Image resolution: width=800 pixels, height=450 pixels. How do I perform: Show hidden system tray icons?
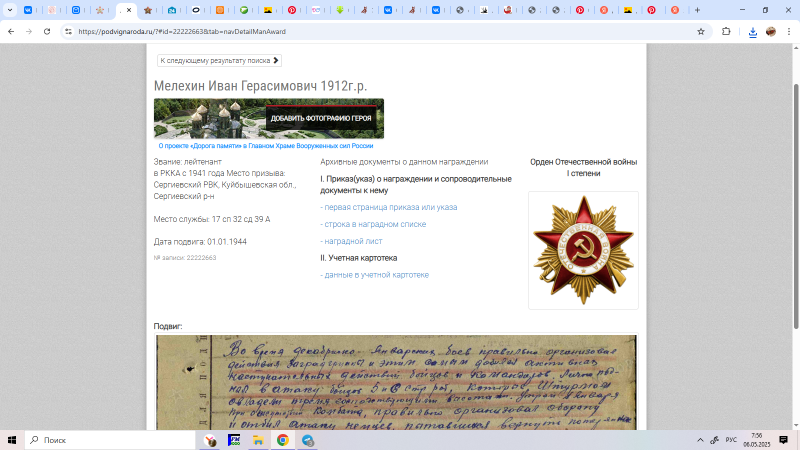(x=700, y=440)
